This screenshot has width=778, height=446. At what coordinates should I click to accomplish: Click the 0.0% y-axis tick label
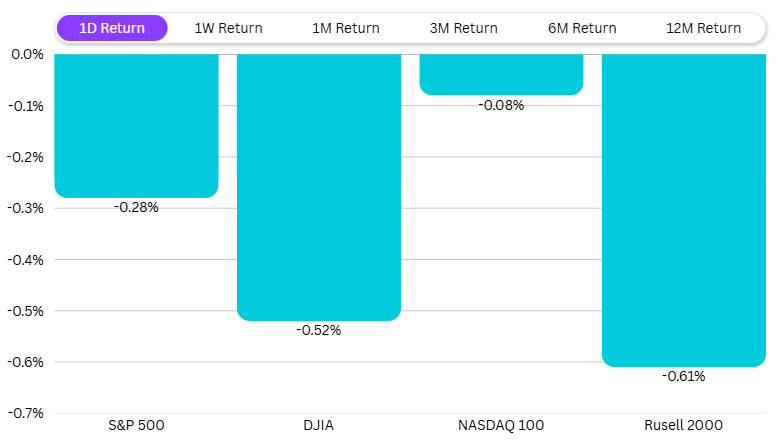click(27, 54)
